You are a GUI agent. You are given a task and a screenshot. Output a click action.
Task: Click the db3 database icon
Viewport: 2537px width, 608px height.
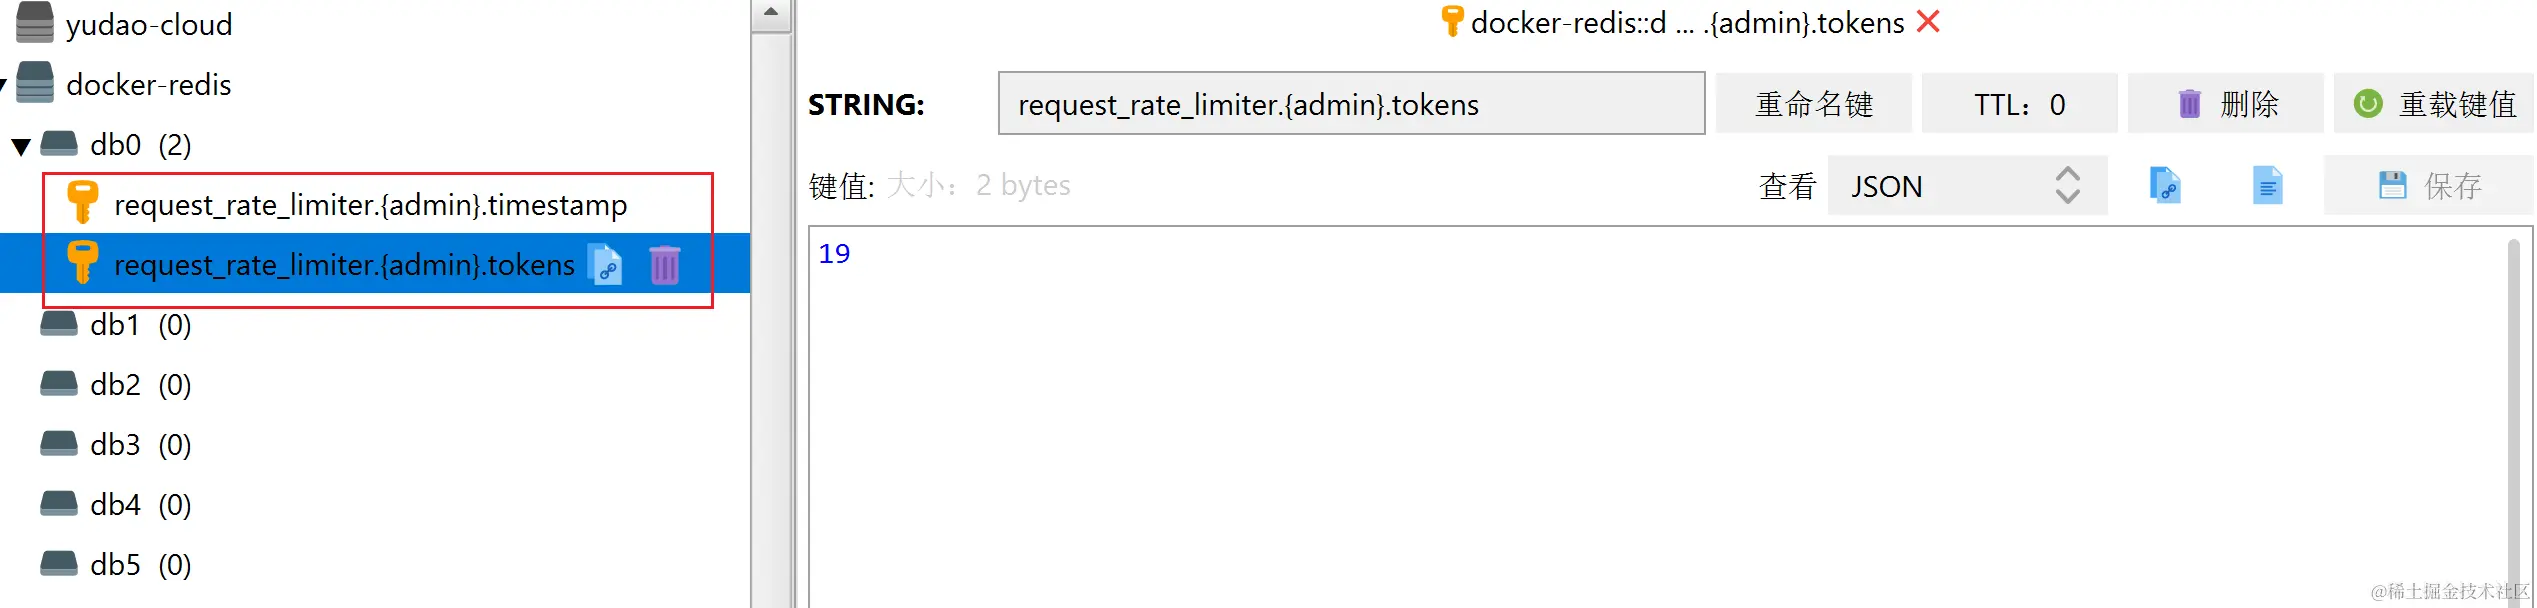coord(59,444)
